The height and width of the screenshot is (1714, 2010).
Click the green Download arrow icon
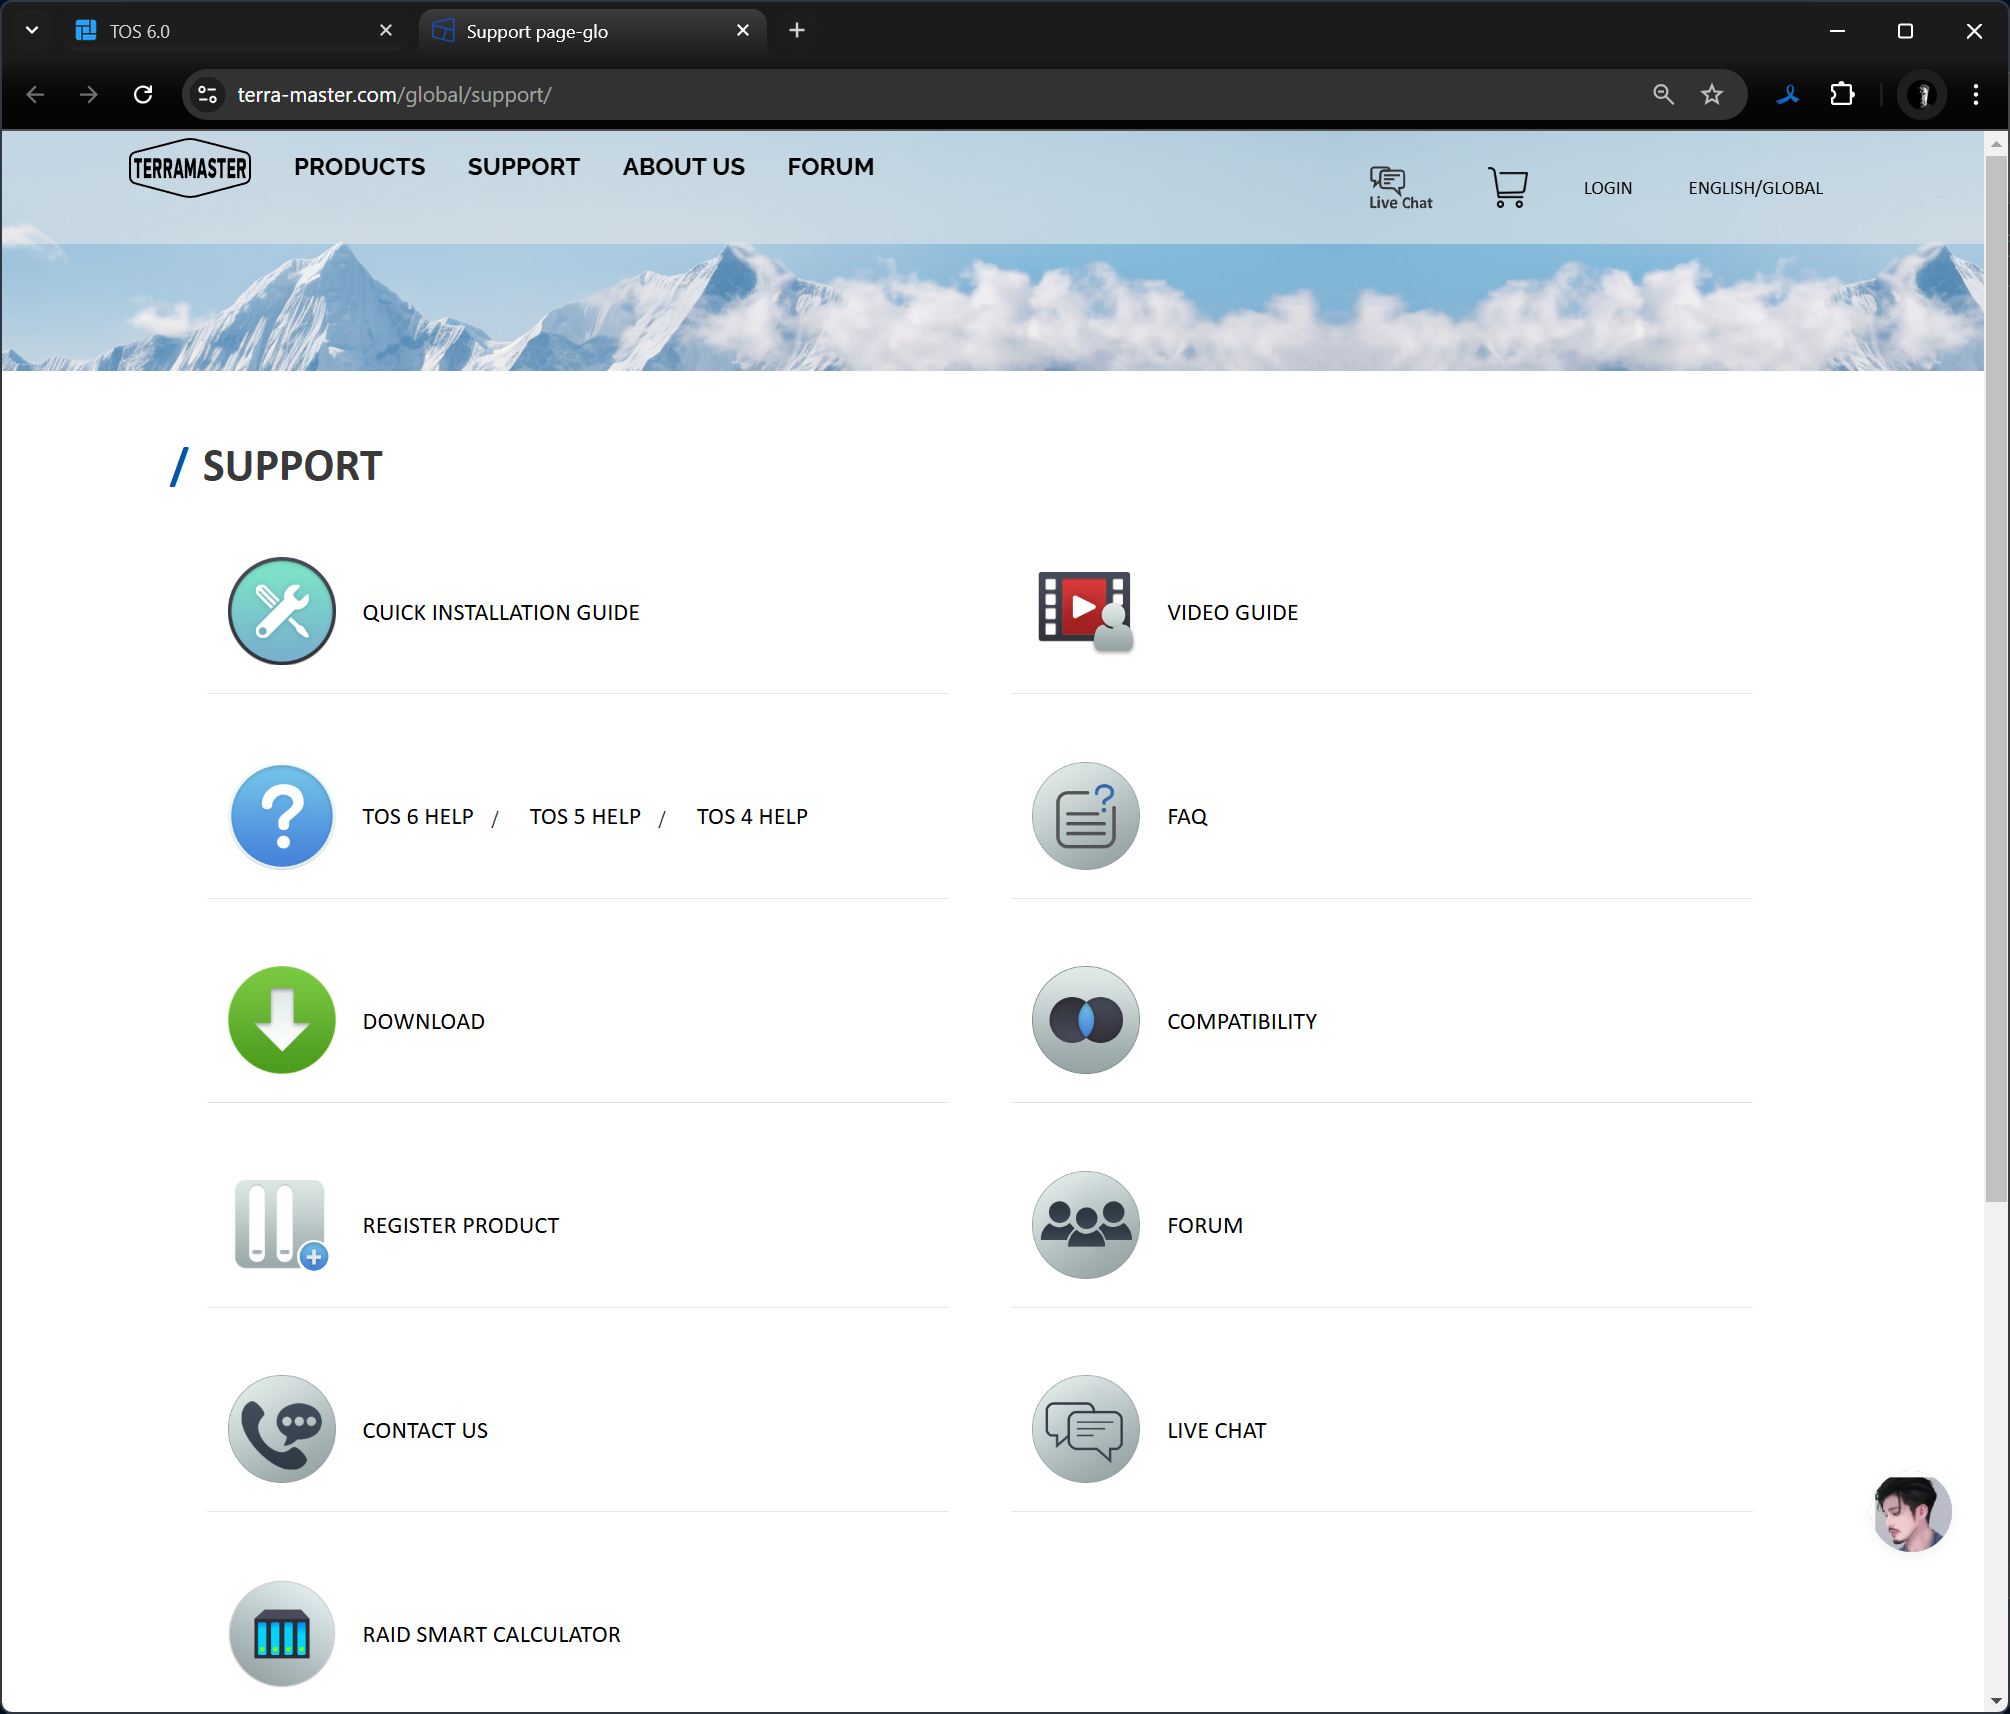(281, 1020)
